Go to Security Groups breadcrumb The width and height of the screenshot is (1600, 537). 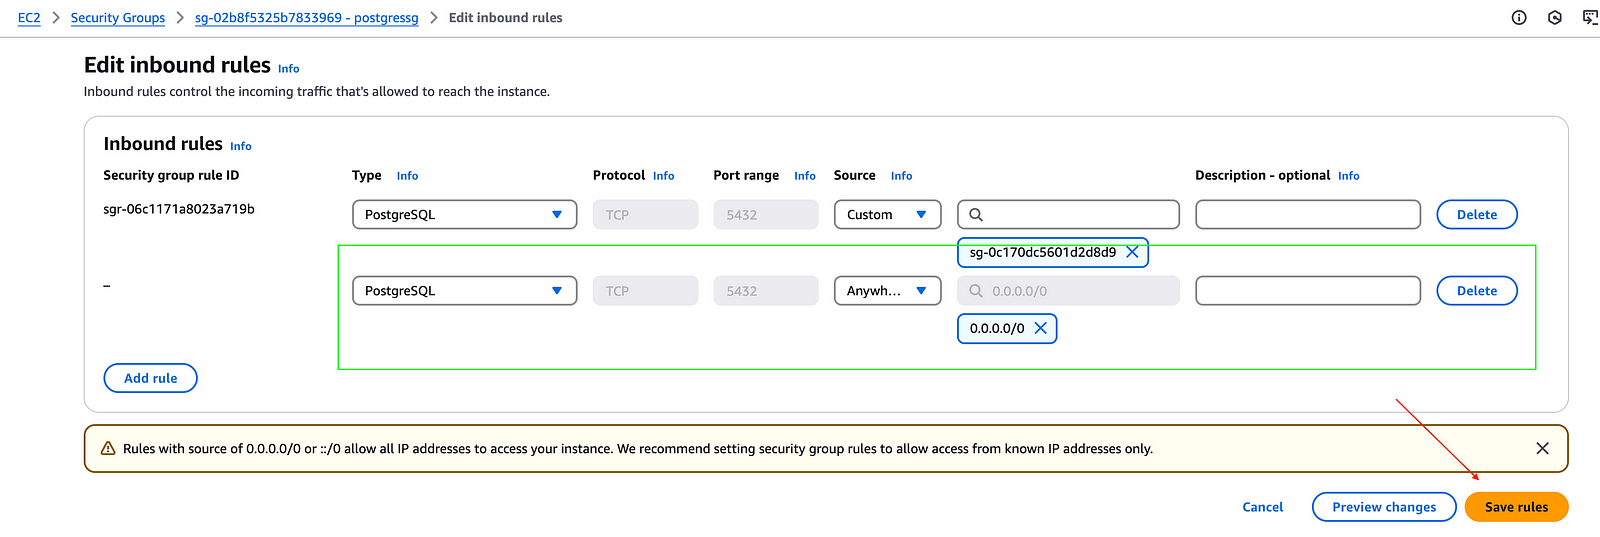point(118,18)
